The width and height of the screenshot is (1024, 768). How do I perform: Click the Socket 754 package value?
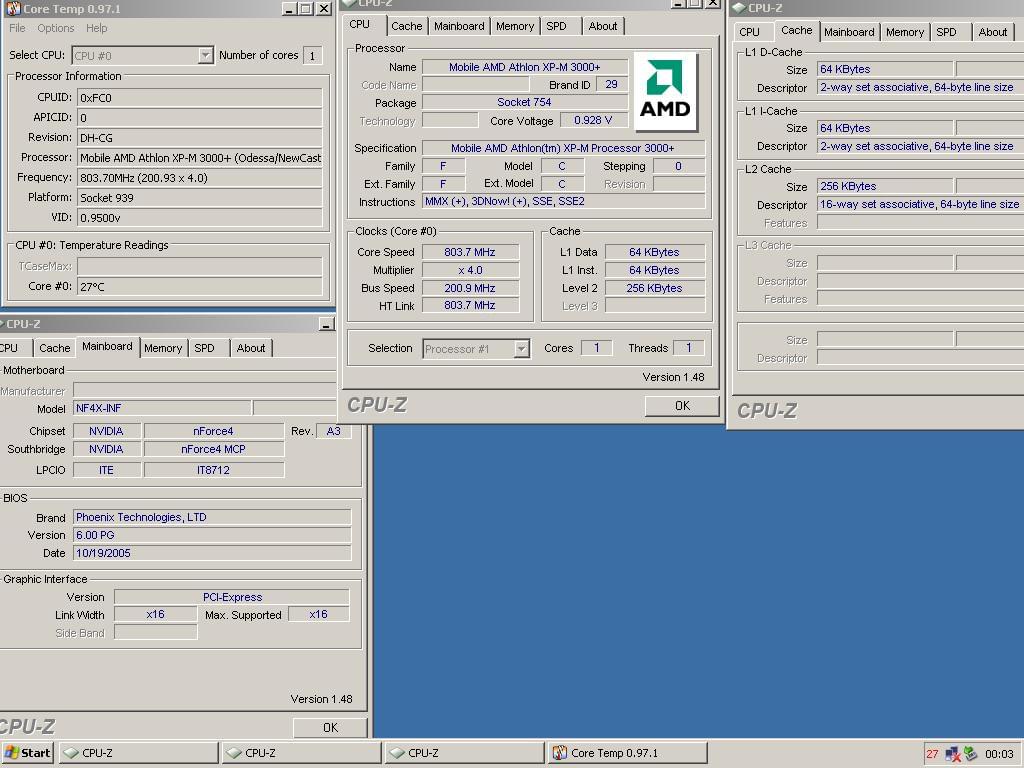524,102
